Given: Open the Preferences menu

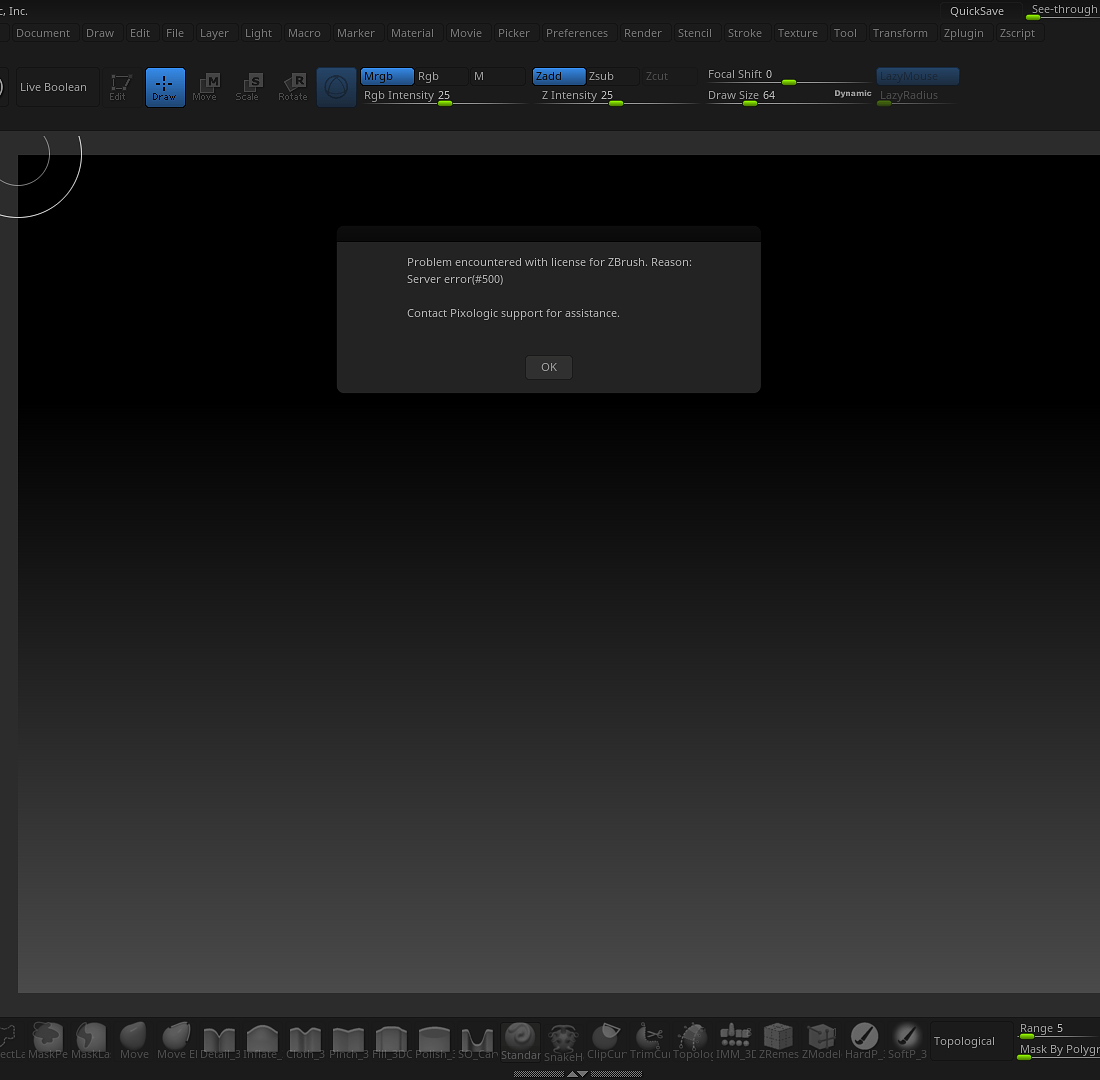Looking at the screenshot, I should click(577, 33).
